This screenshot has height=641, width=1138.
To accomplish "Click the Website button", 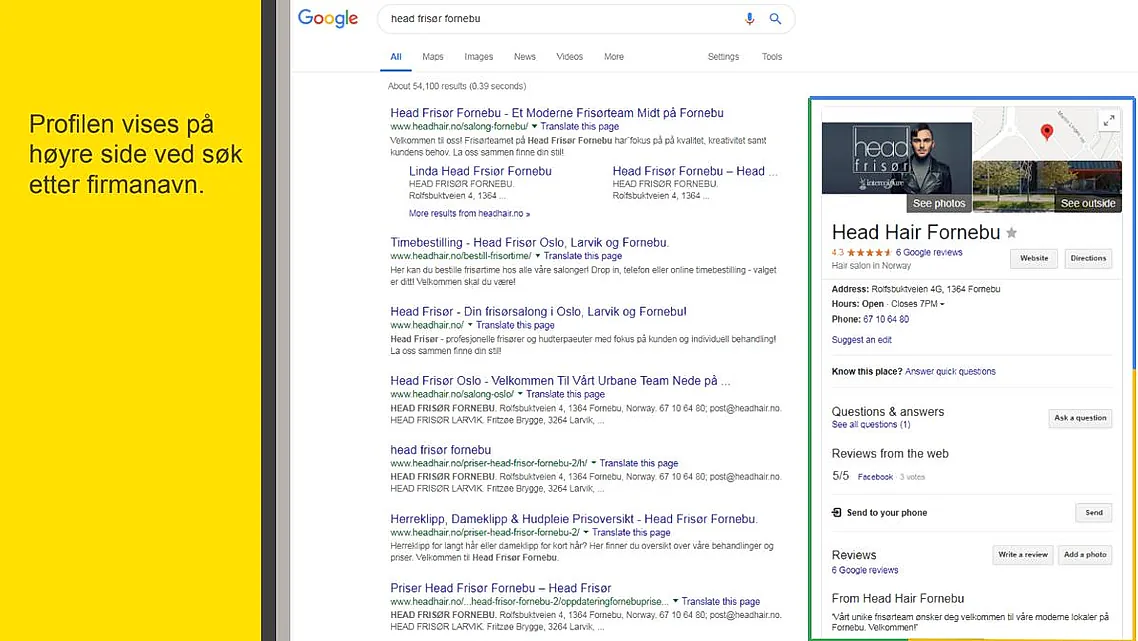I will click(x=1034, y=258).
